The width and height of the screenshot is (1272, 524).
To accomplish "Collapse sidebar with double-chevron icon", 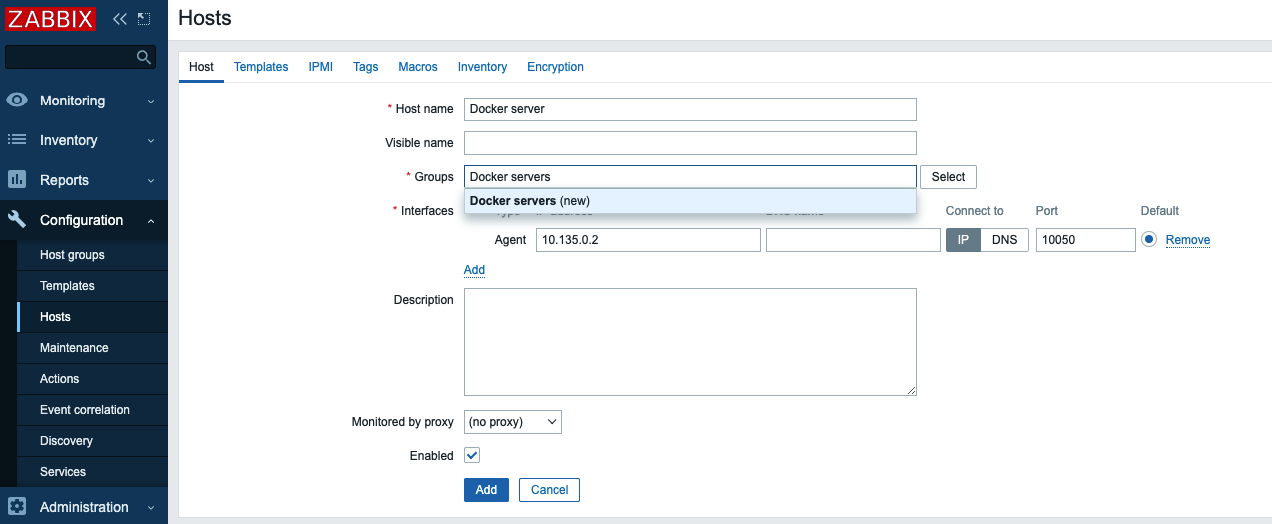I will point(120,18).
